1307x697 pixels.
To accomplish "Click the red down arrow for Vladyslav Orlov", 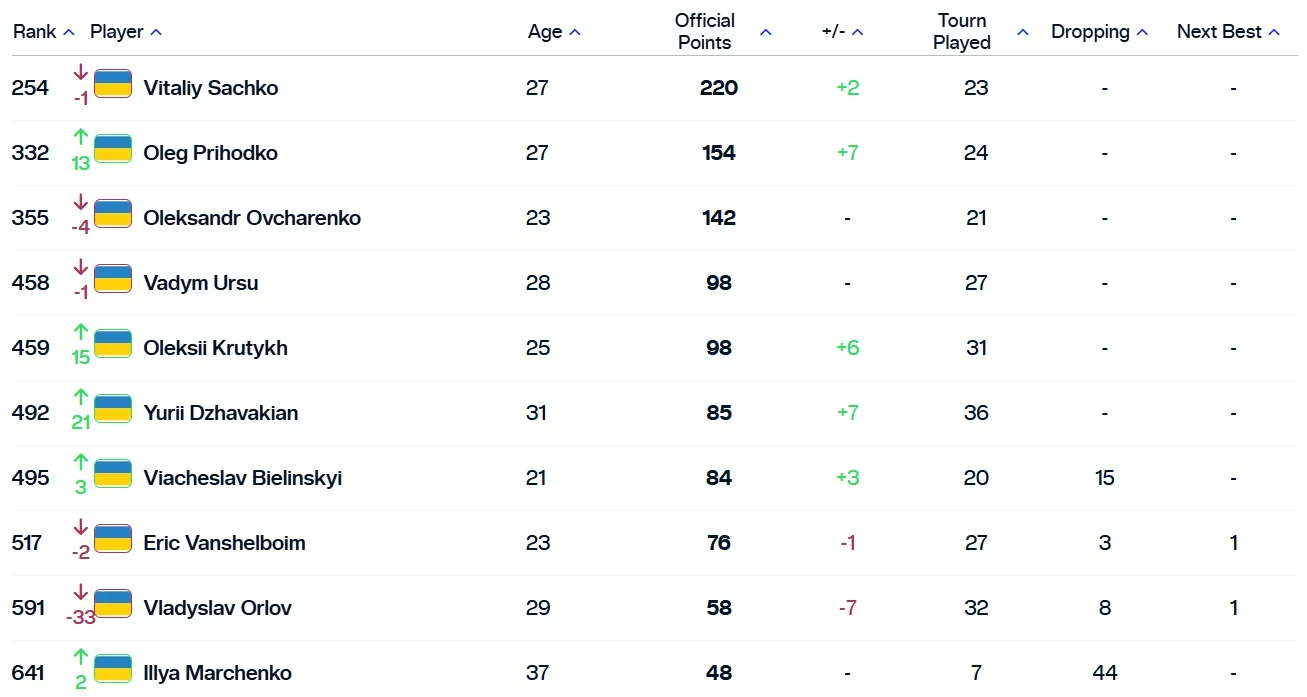I will pos(81,592).
